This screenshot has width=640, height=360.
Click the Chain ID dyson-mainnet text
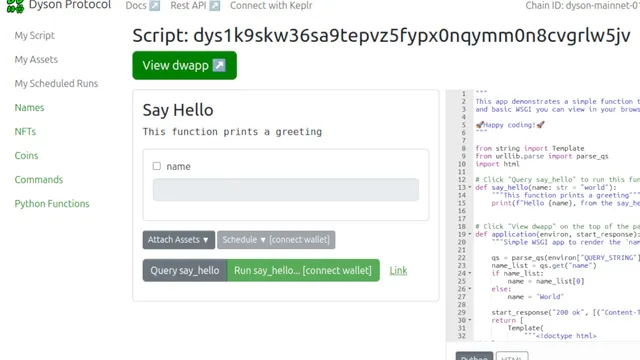pyautogui.click(x=582, y=6)
